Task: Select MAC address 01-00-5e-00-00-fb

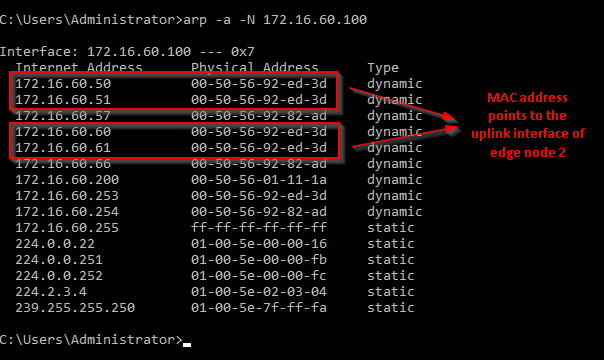Action: pos(259,260)
